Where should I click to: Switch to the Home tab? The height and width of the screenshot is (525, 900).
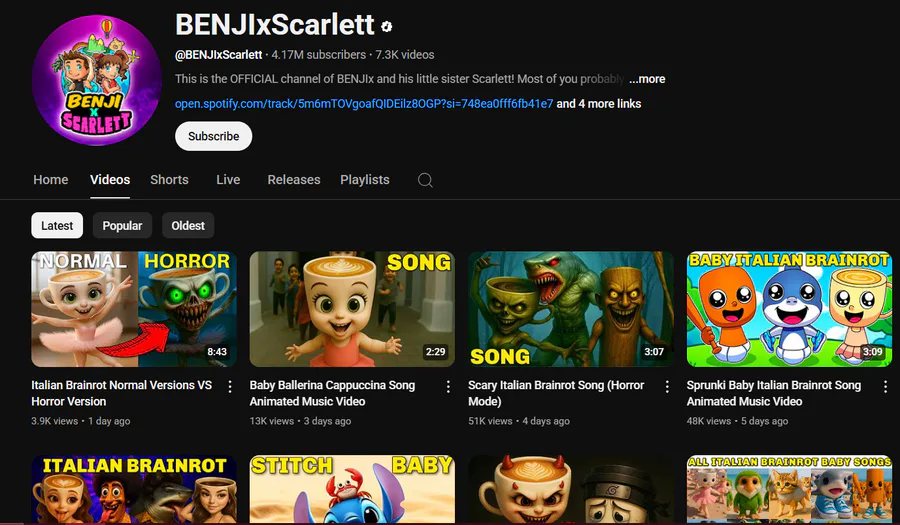click(51, 180)
